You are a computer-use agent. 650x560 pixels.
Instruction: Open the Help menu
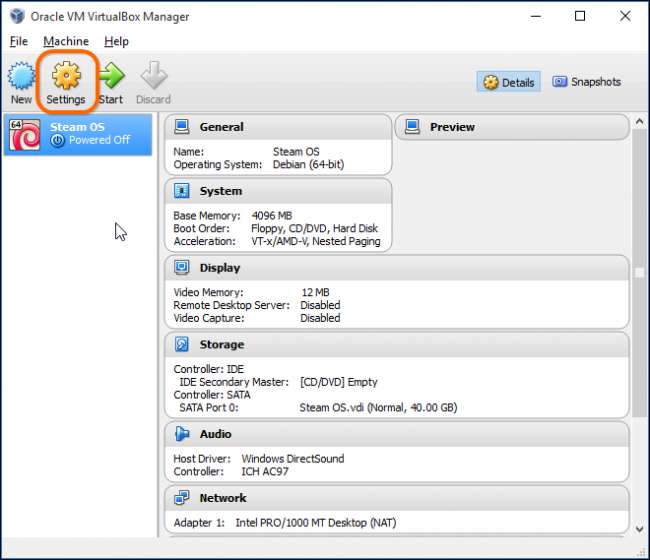117,41
